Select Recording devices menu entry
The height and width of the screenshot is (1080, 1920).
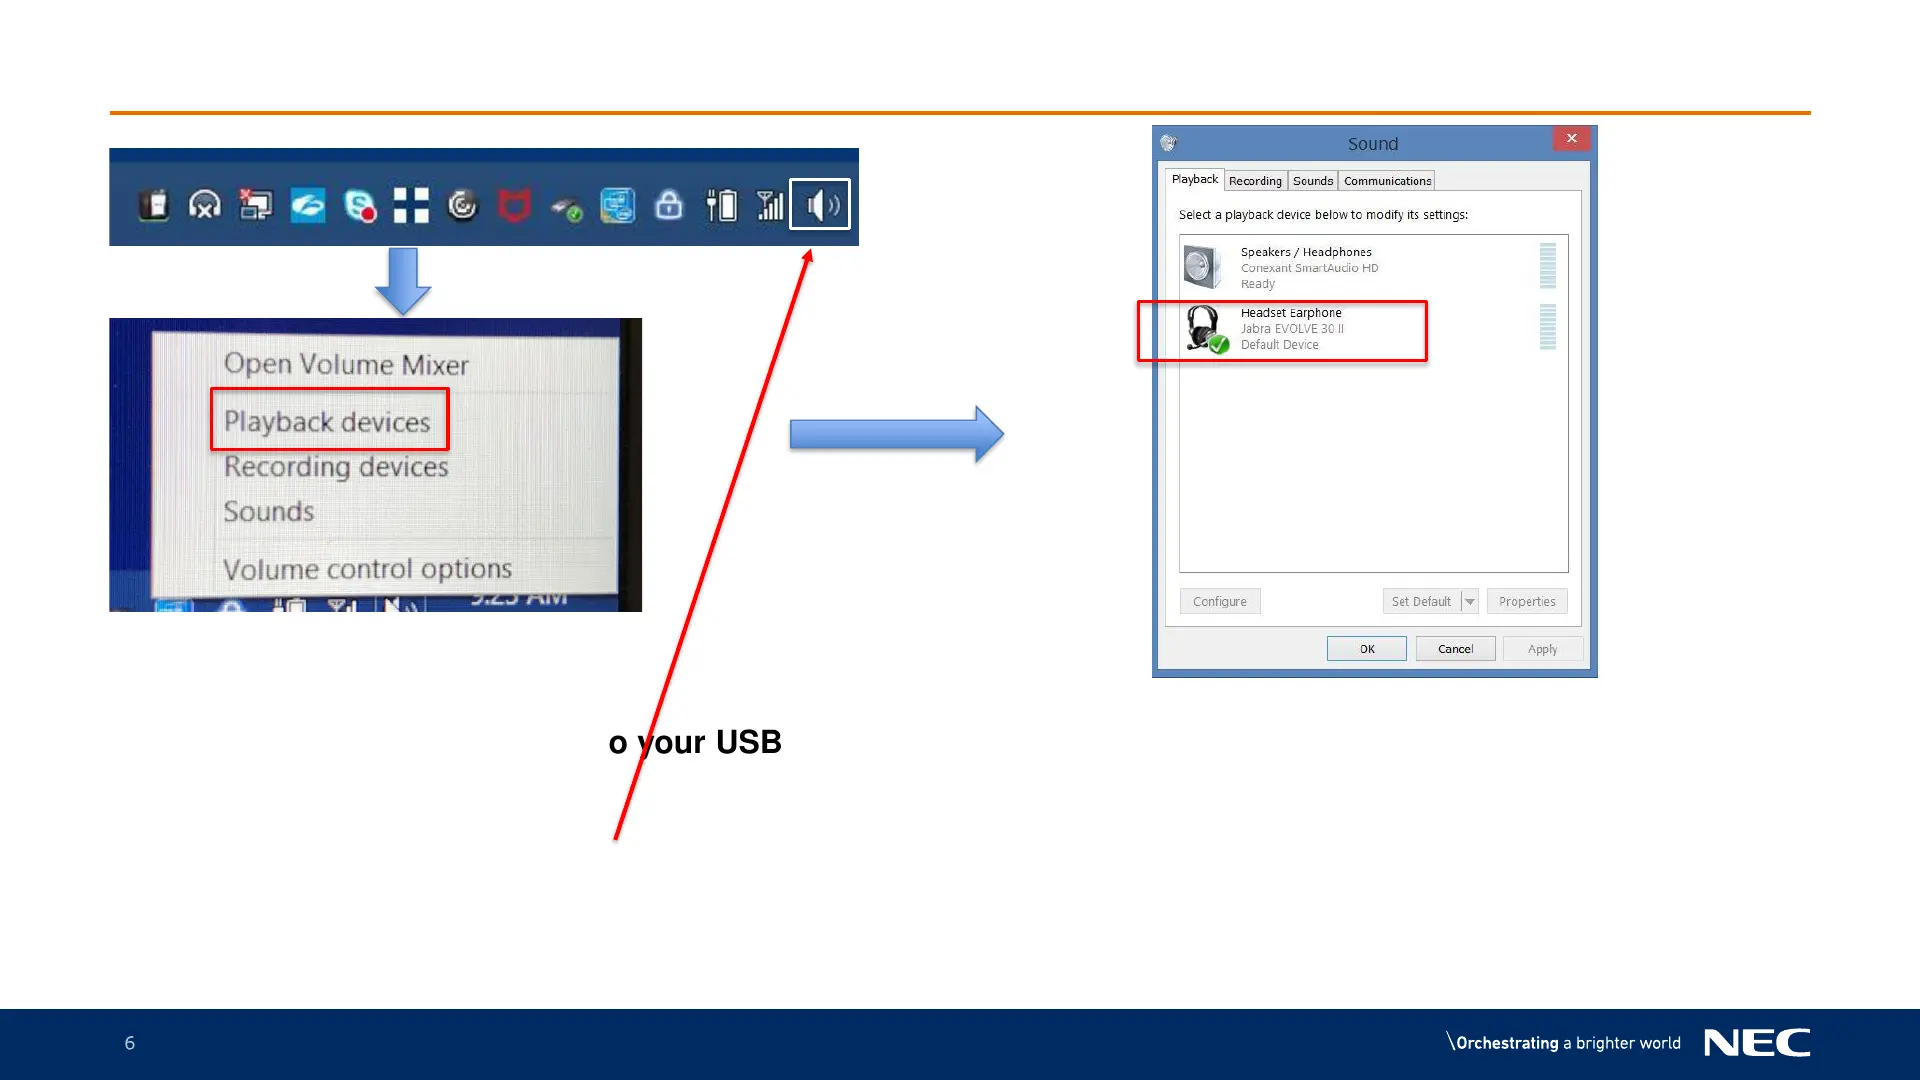point(336,467)
